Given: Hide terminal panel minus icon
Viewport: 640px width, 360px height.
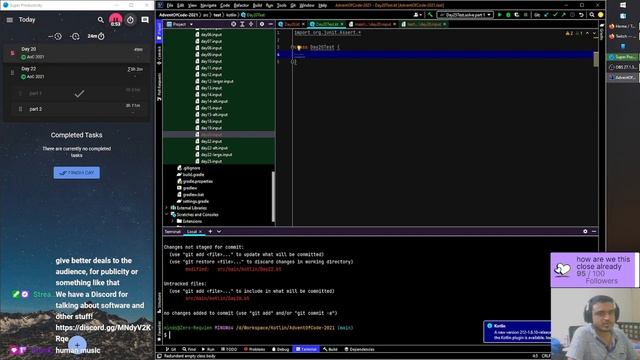Looking at the screenshot, I should pyautogui.click(x=594, y=231).
